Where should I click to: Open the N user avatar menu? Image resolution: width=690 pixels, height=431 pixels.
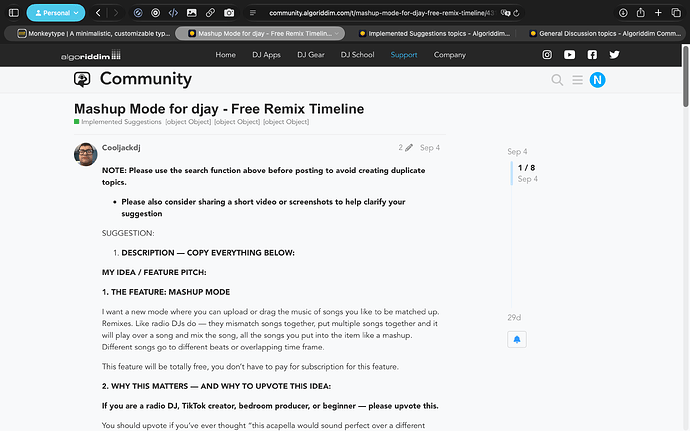[597, 80]
